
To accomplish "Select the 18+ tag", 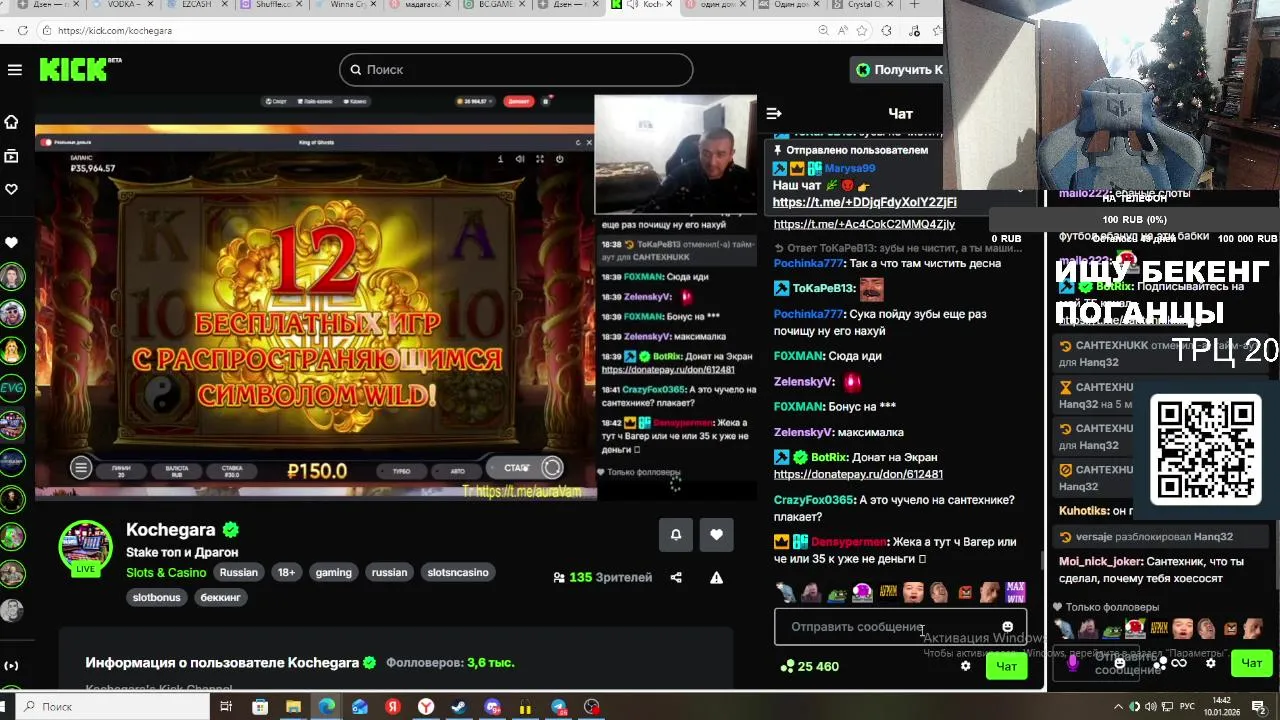I will pyautogui.click(x=286, y=572).
